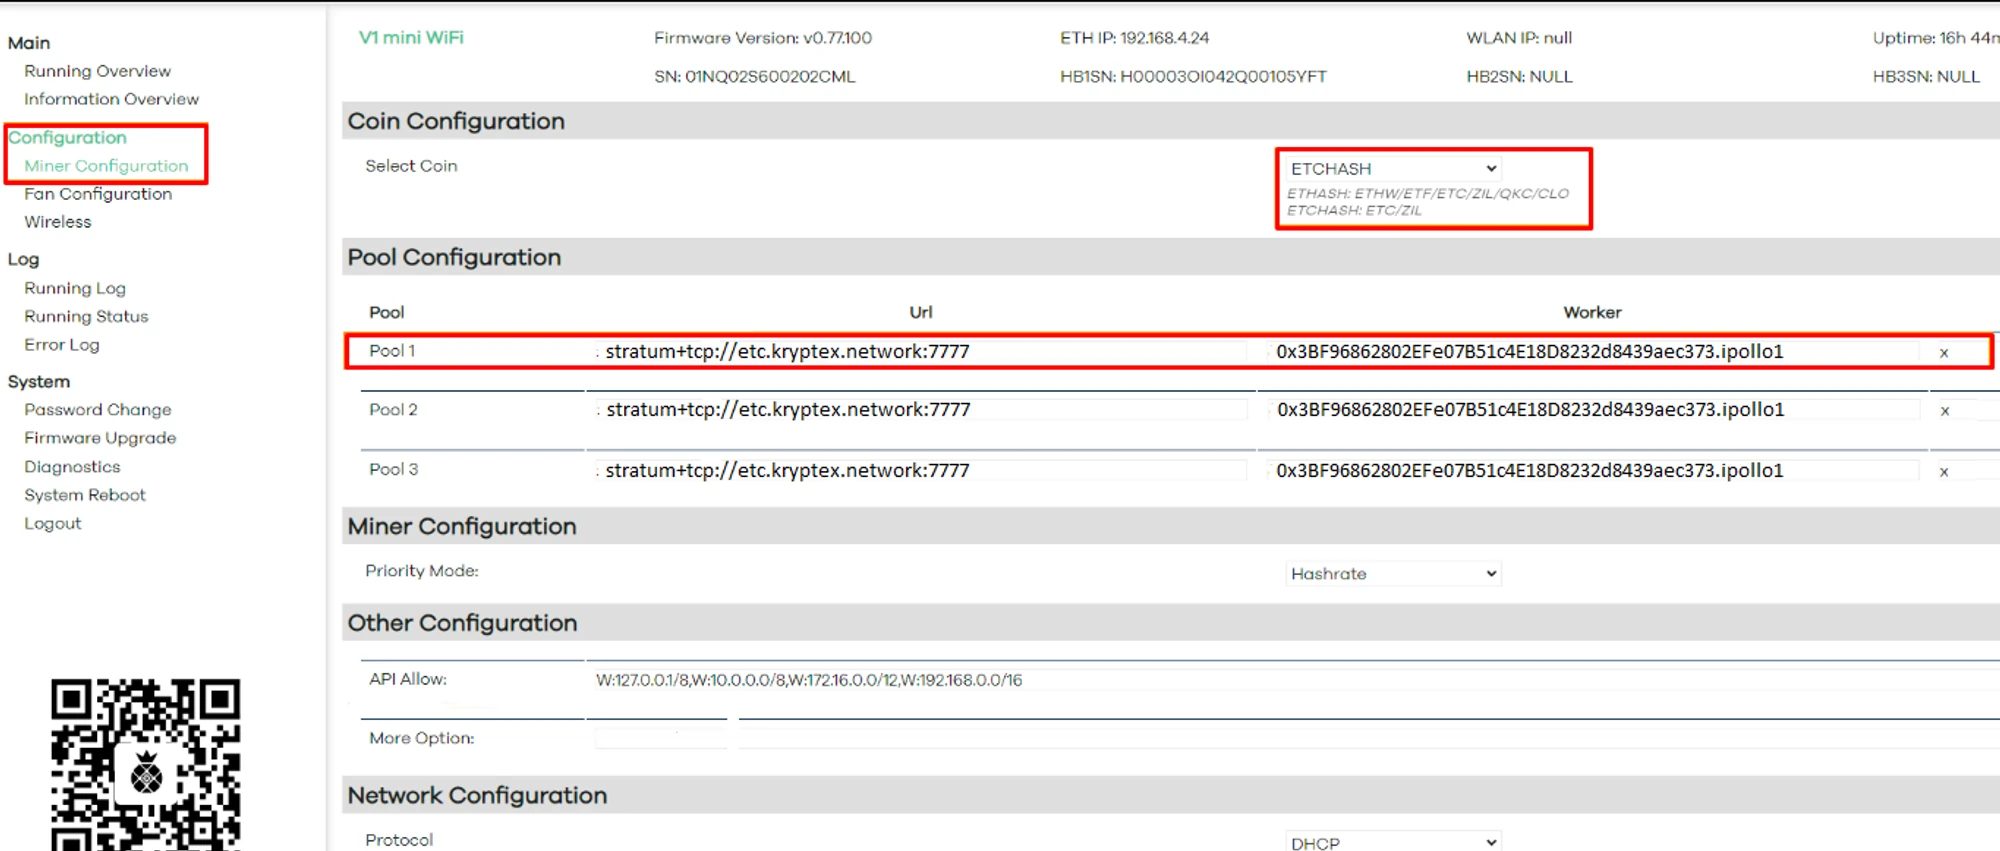Viewport: 2000px width, 851px height.
Task: Click the x icon for Pool 2
Action: (1944, 411)
